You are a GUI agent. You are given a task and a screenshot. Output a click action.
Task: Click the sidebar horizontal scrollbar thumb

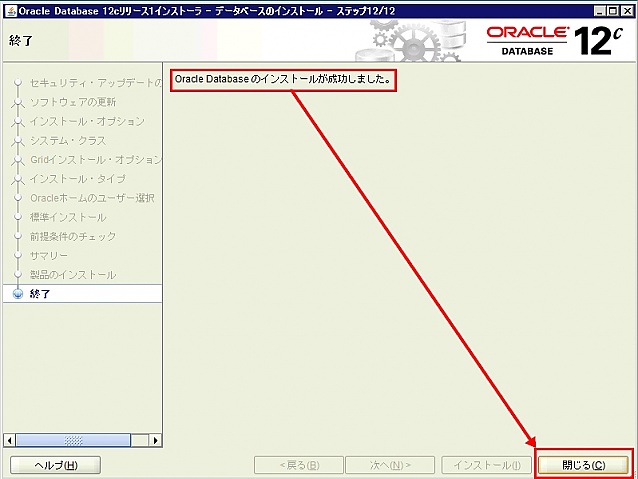[x=73, y=440]
